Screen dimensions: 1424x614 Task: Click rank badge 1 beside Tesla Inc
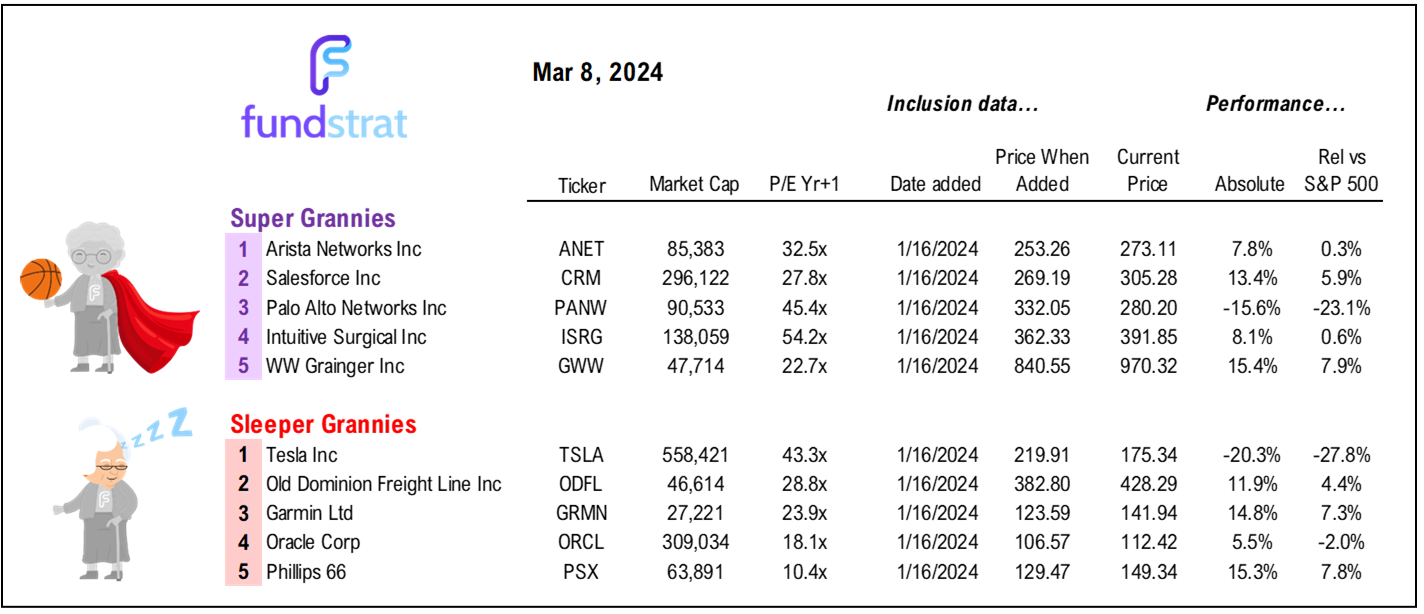point(243,456)
